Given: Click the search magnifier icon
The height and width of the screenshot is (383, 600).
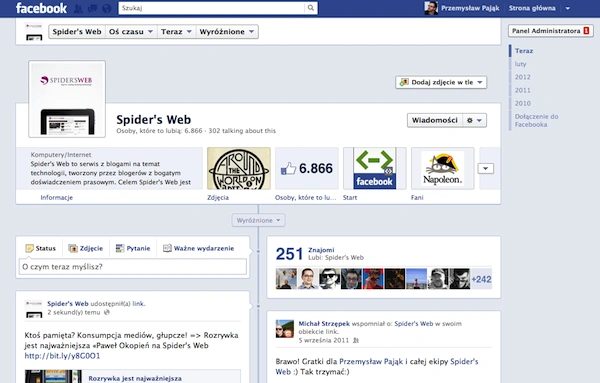Looking at the screenshot, I should tap(311, 8).
